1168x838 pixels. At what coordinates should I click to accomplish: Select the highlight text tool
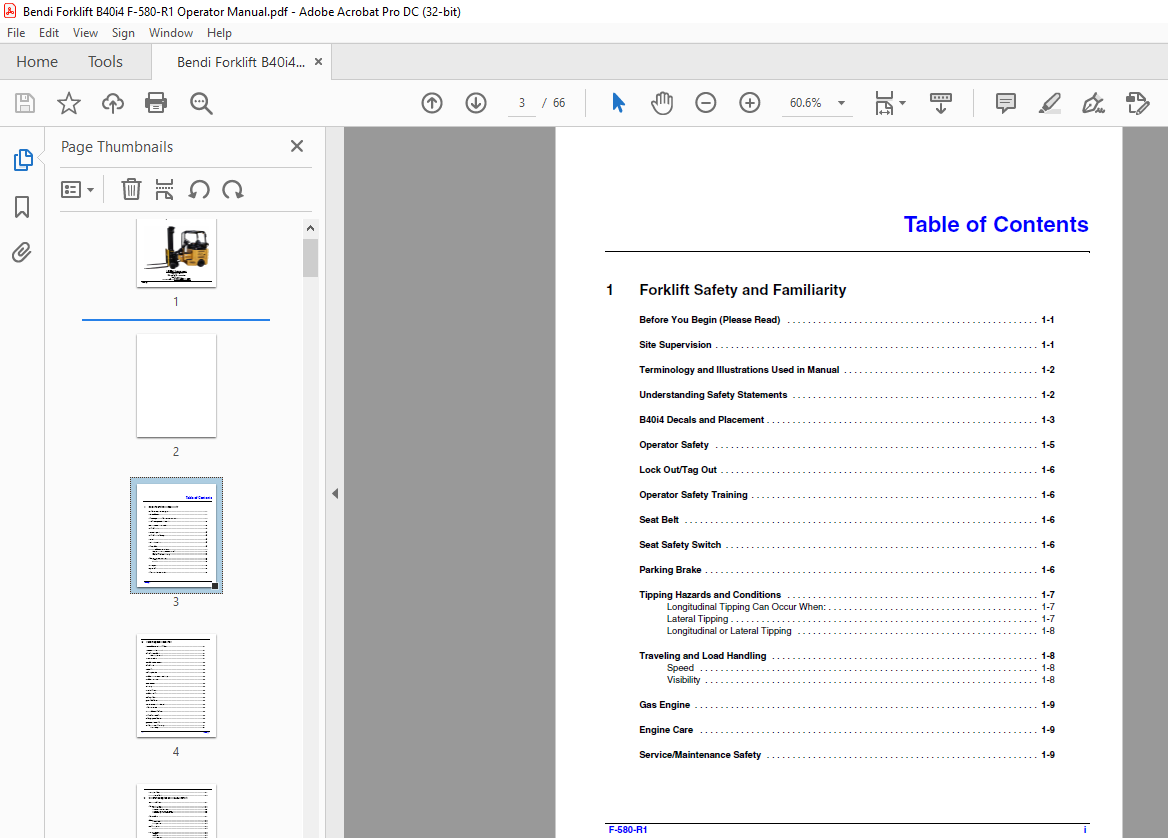pos(1050,103)
